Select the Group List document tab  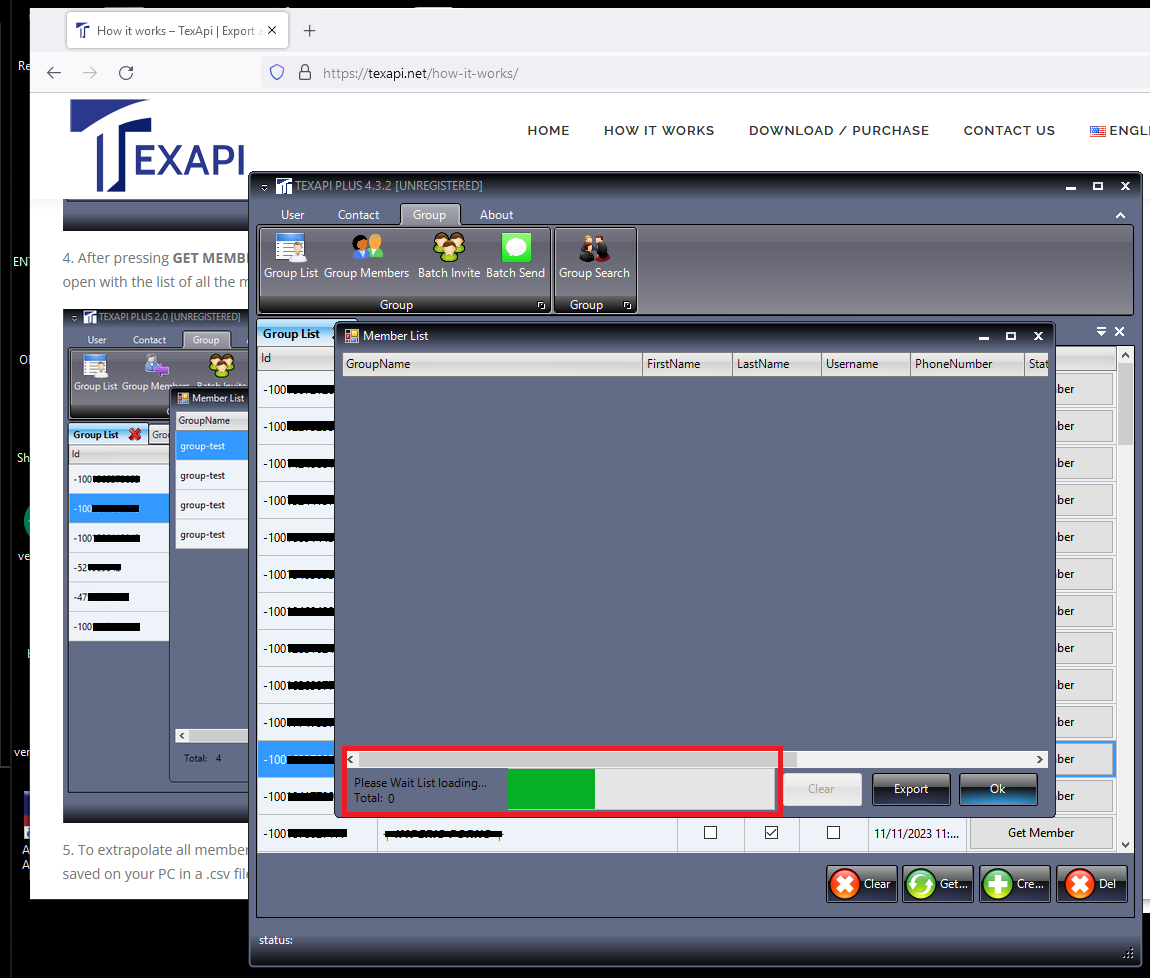pos(291,334)
